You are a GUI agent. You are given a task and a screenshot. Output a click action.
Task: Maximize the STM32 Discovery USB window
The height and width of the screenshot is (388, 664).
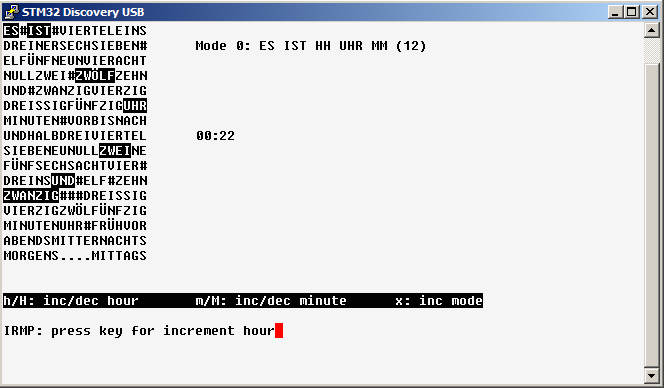pyautogui.click(x=632, y=12)
